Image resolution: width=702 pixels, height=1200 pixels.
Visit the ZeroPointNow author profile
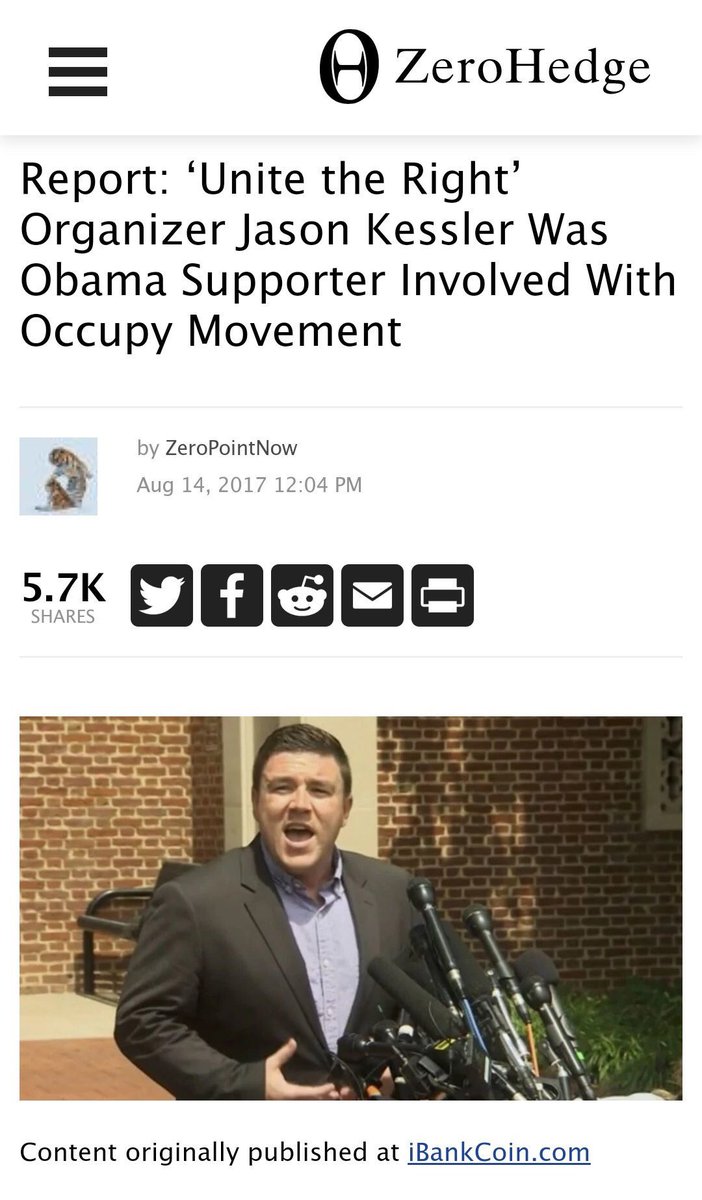click(x=231, y=448)
